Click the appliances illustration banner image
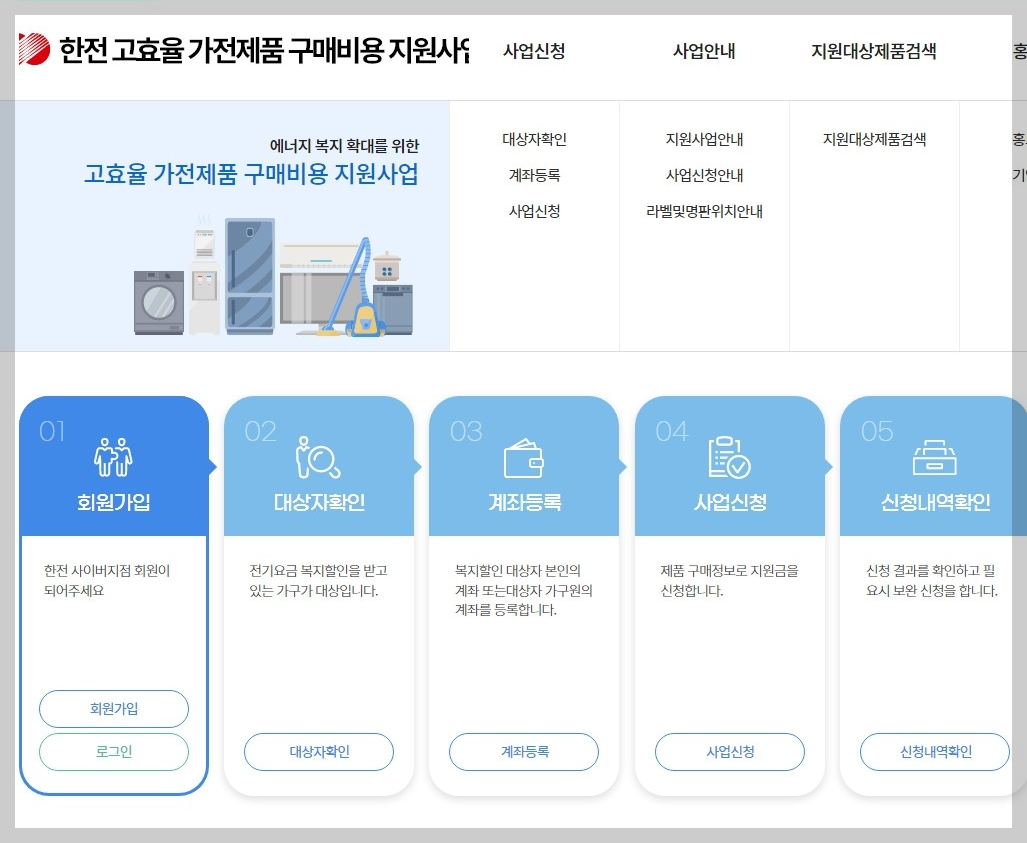This screenshot has height=843, width=1027. tap(273, 275)
